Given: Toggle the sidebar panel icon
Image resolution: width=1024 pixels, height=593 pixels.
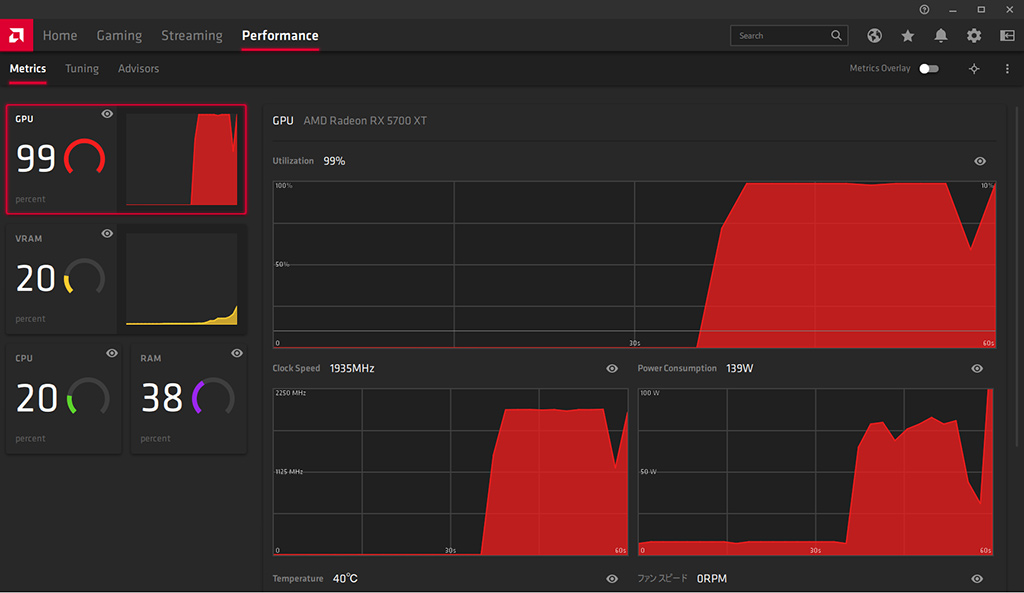Looking at the screenshot, I should tap(1007, 36).
